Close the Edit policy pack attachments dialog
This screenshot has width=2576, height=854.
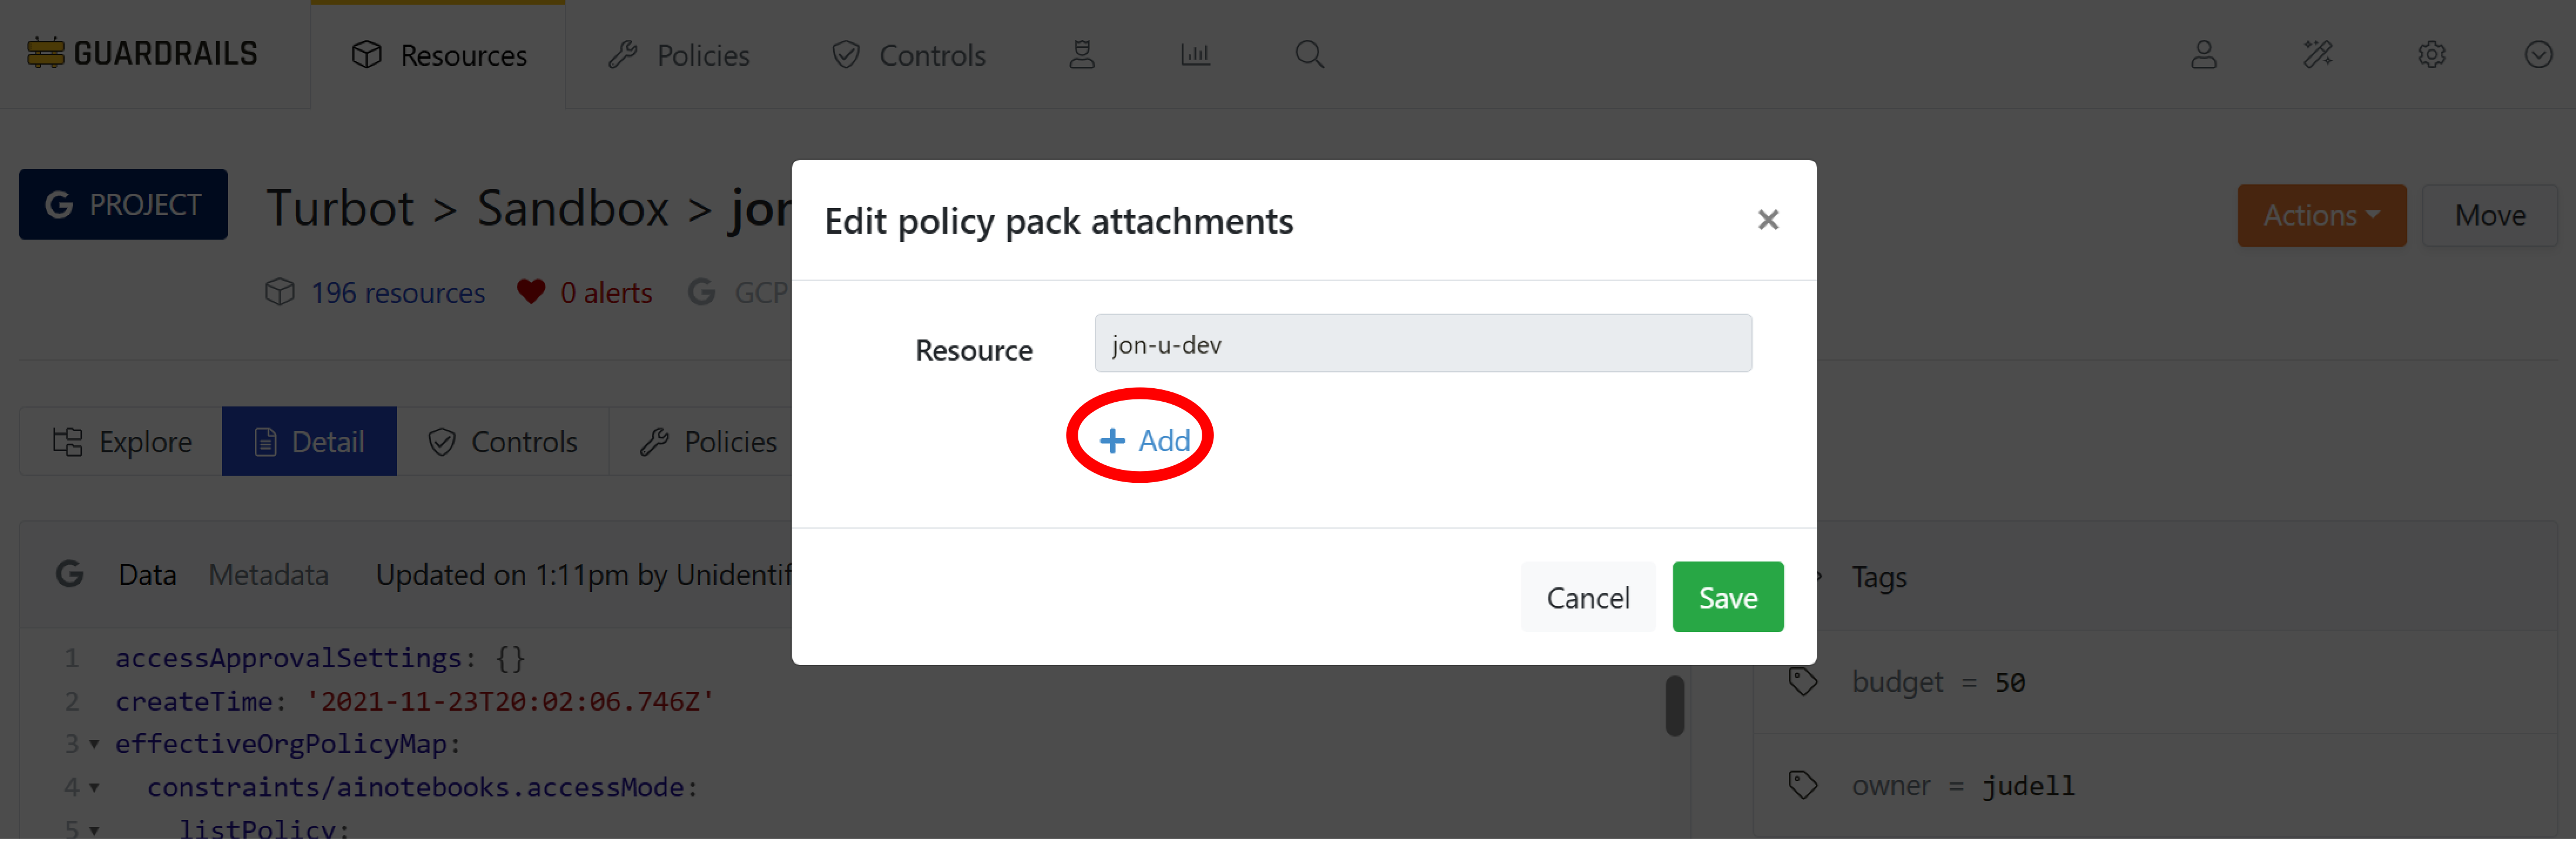click(x=1767, y=220)
